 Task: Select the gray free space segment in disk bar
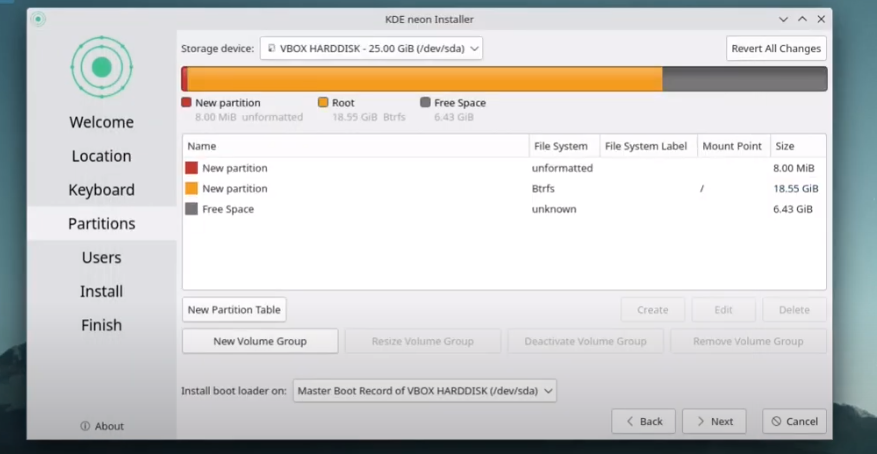pos(744,79)
